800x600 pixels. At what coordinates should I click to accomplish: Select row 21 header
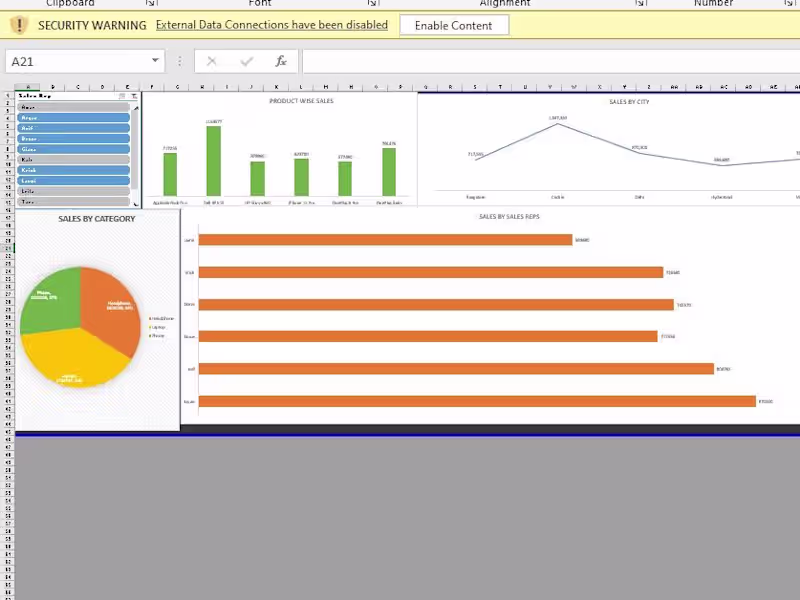click(x=8, y=248)
